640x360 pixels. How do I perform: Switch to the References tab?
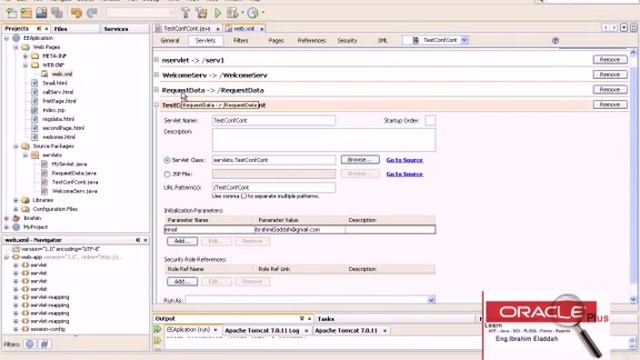tap(311, 40)
